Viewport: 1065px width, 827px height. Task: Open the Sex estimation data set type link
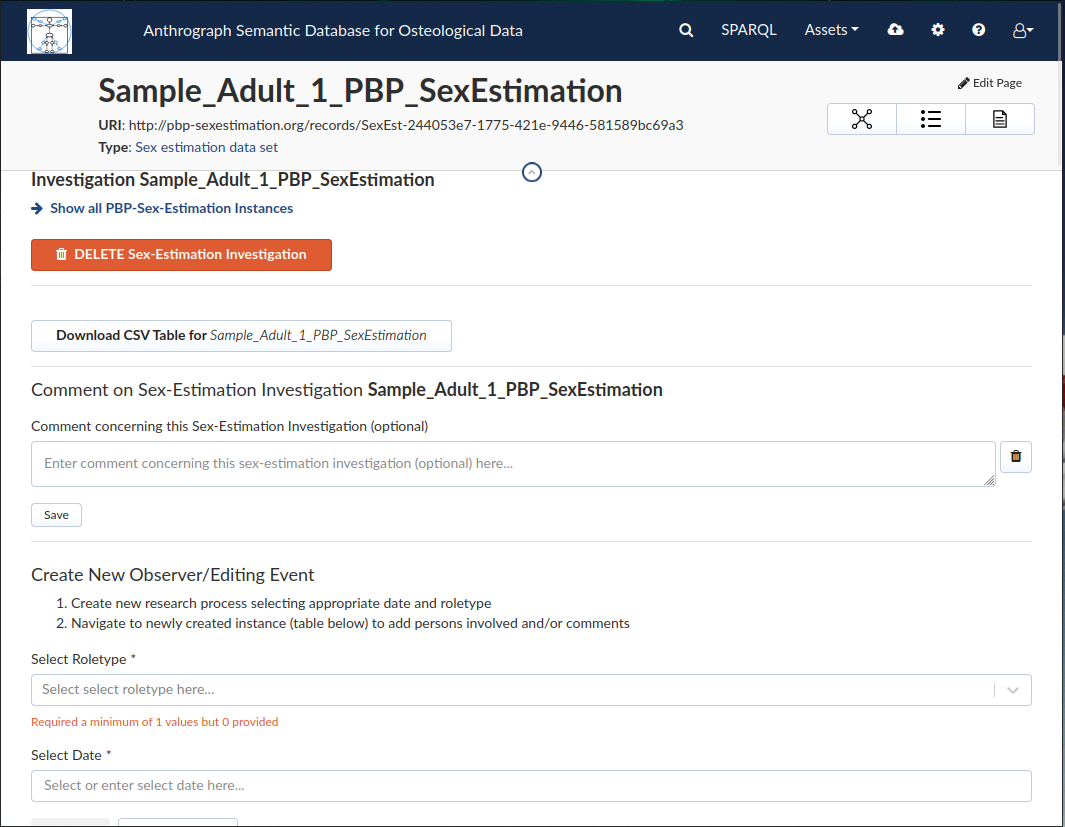point(206,147)
